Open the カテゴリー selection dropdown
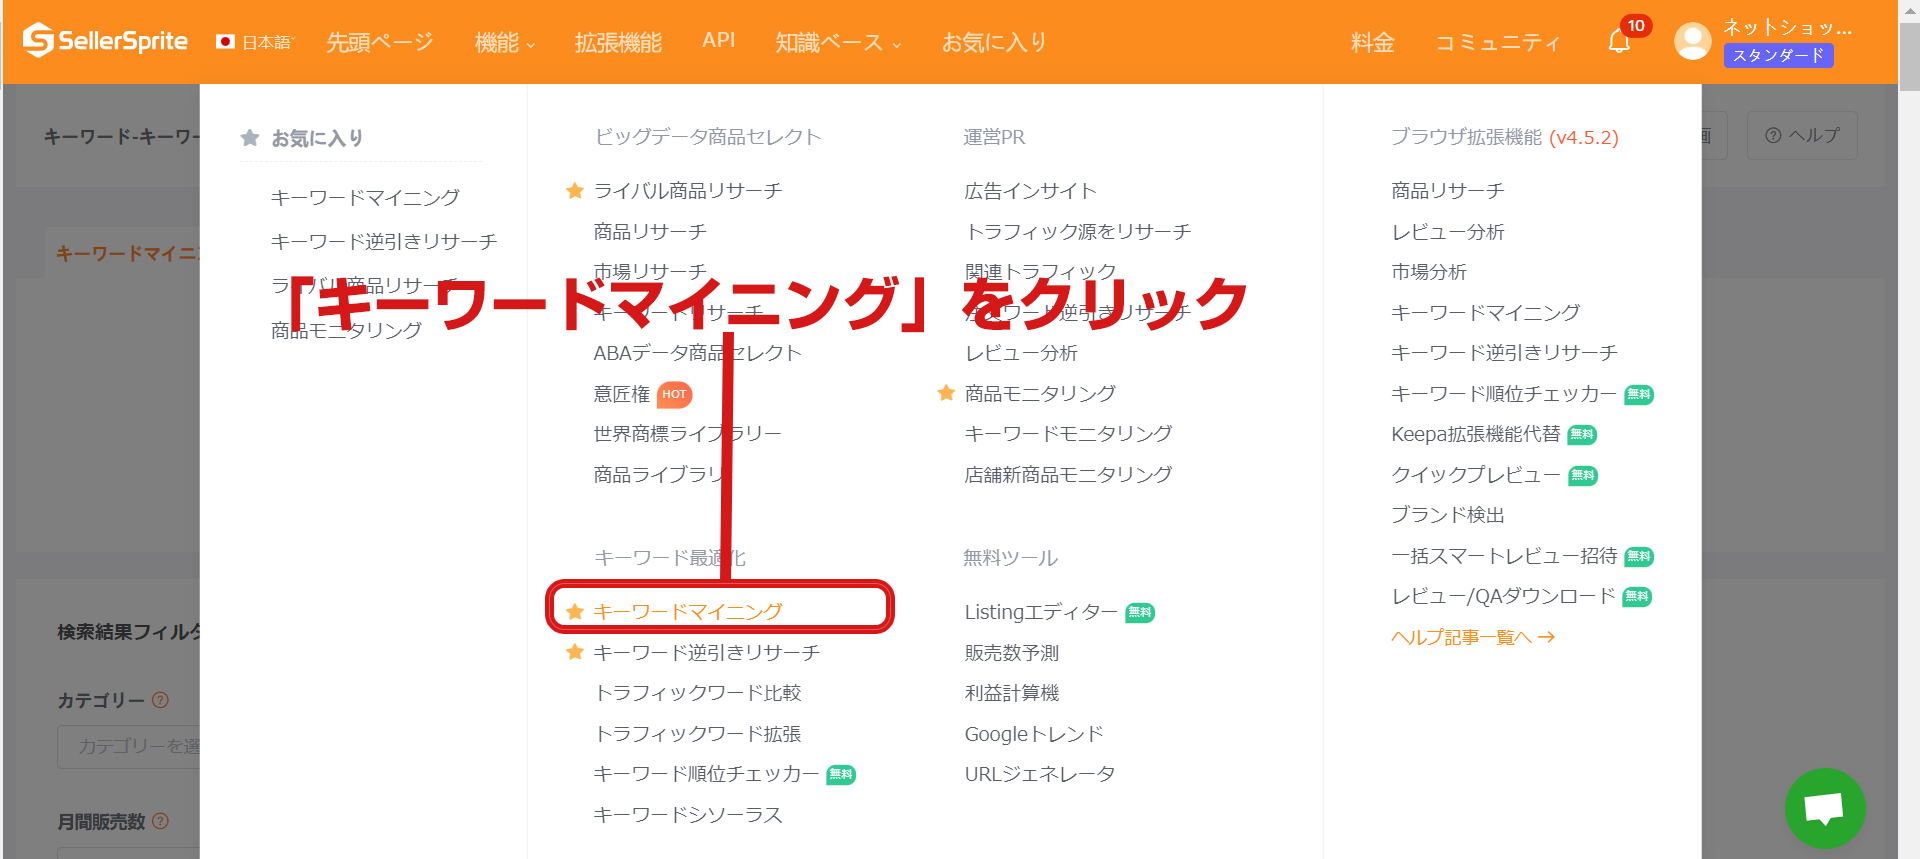The height and width of the screenshot is (859, 1920). pos(129,746)
